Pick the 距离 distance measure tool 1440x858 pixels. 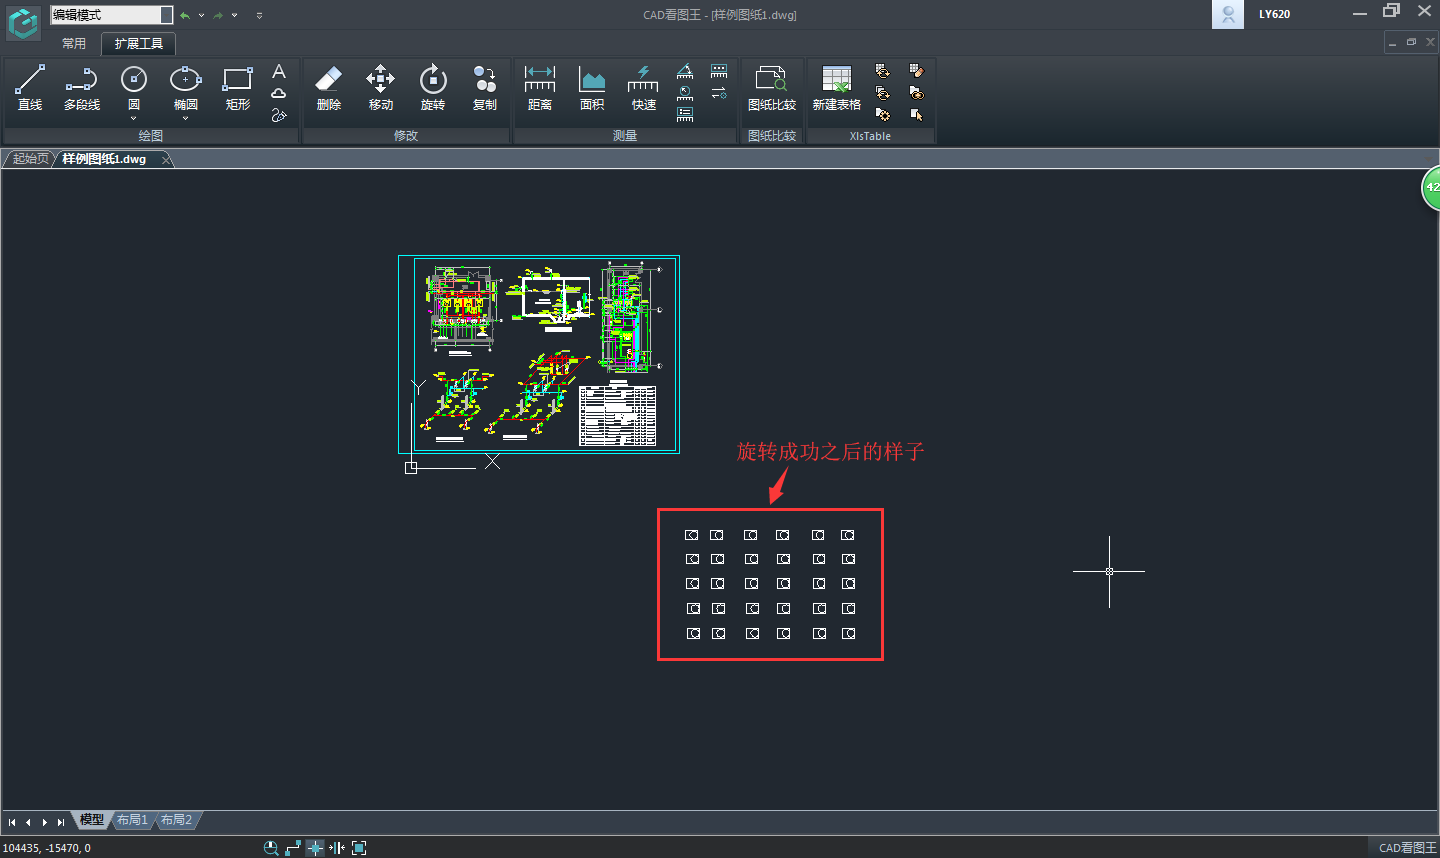click(539, 87)
